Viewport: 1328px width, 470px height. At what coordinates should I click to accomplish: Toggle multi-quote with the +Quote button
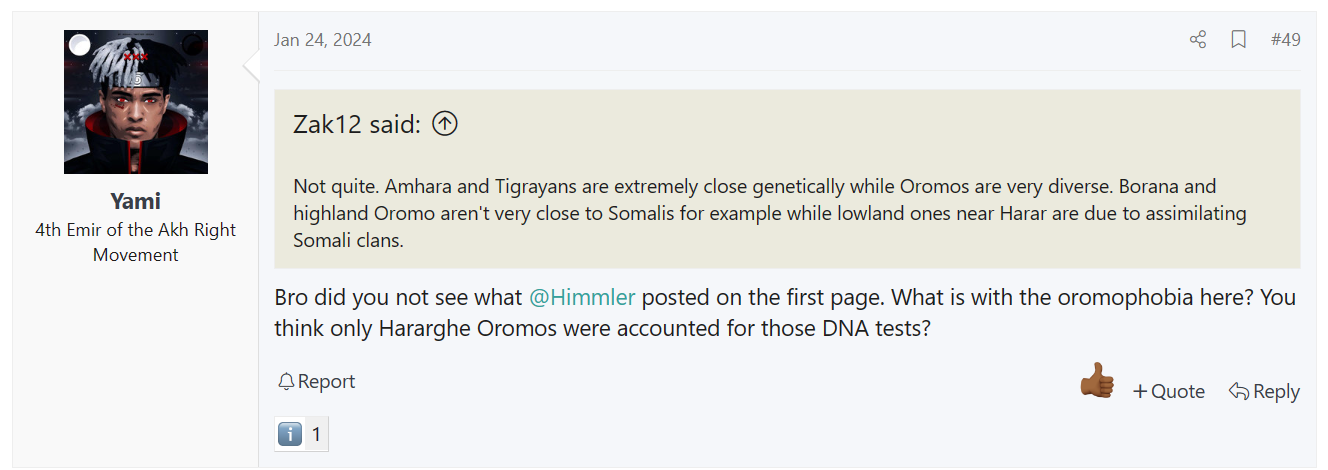[1168, 391]
